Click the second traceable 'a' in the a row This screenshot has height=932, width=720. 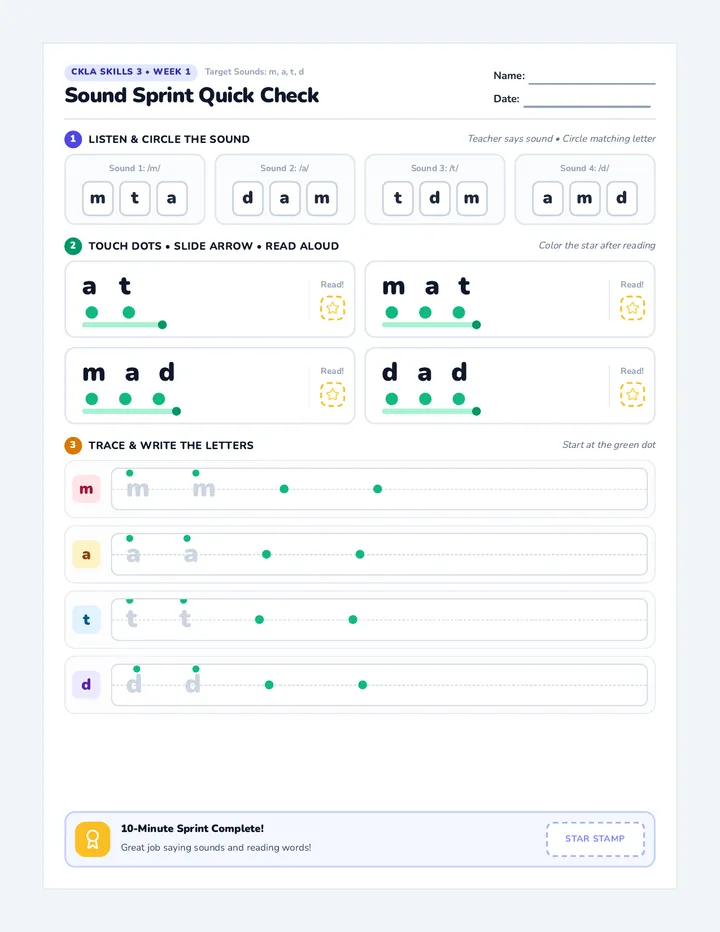tap(190, 555)
